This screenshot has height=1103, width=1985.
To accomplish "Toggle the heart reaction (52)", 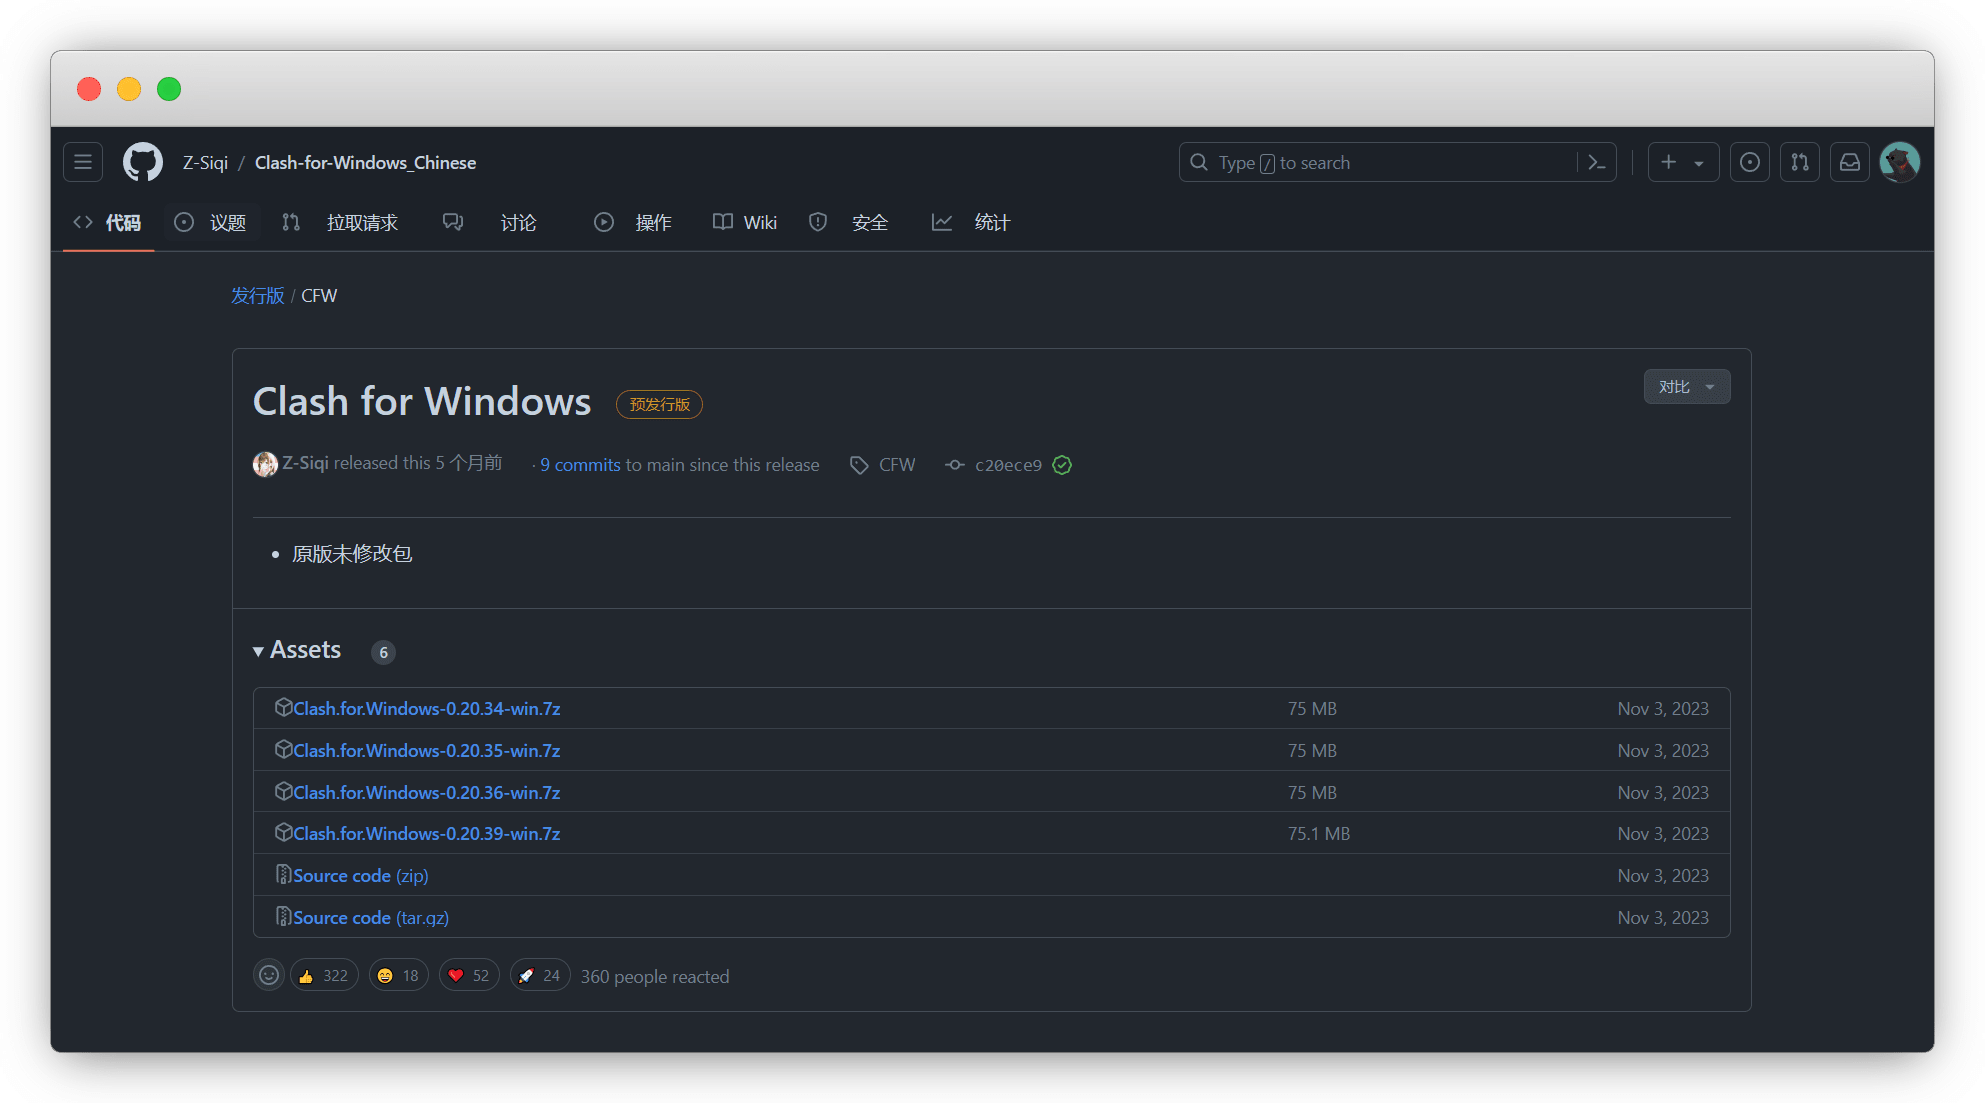I will pyautogui.click(x=469, y=975).
